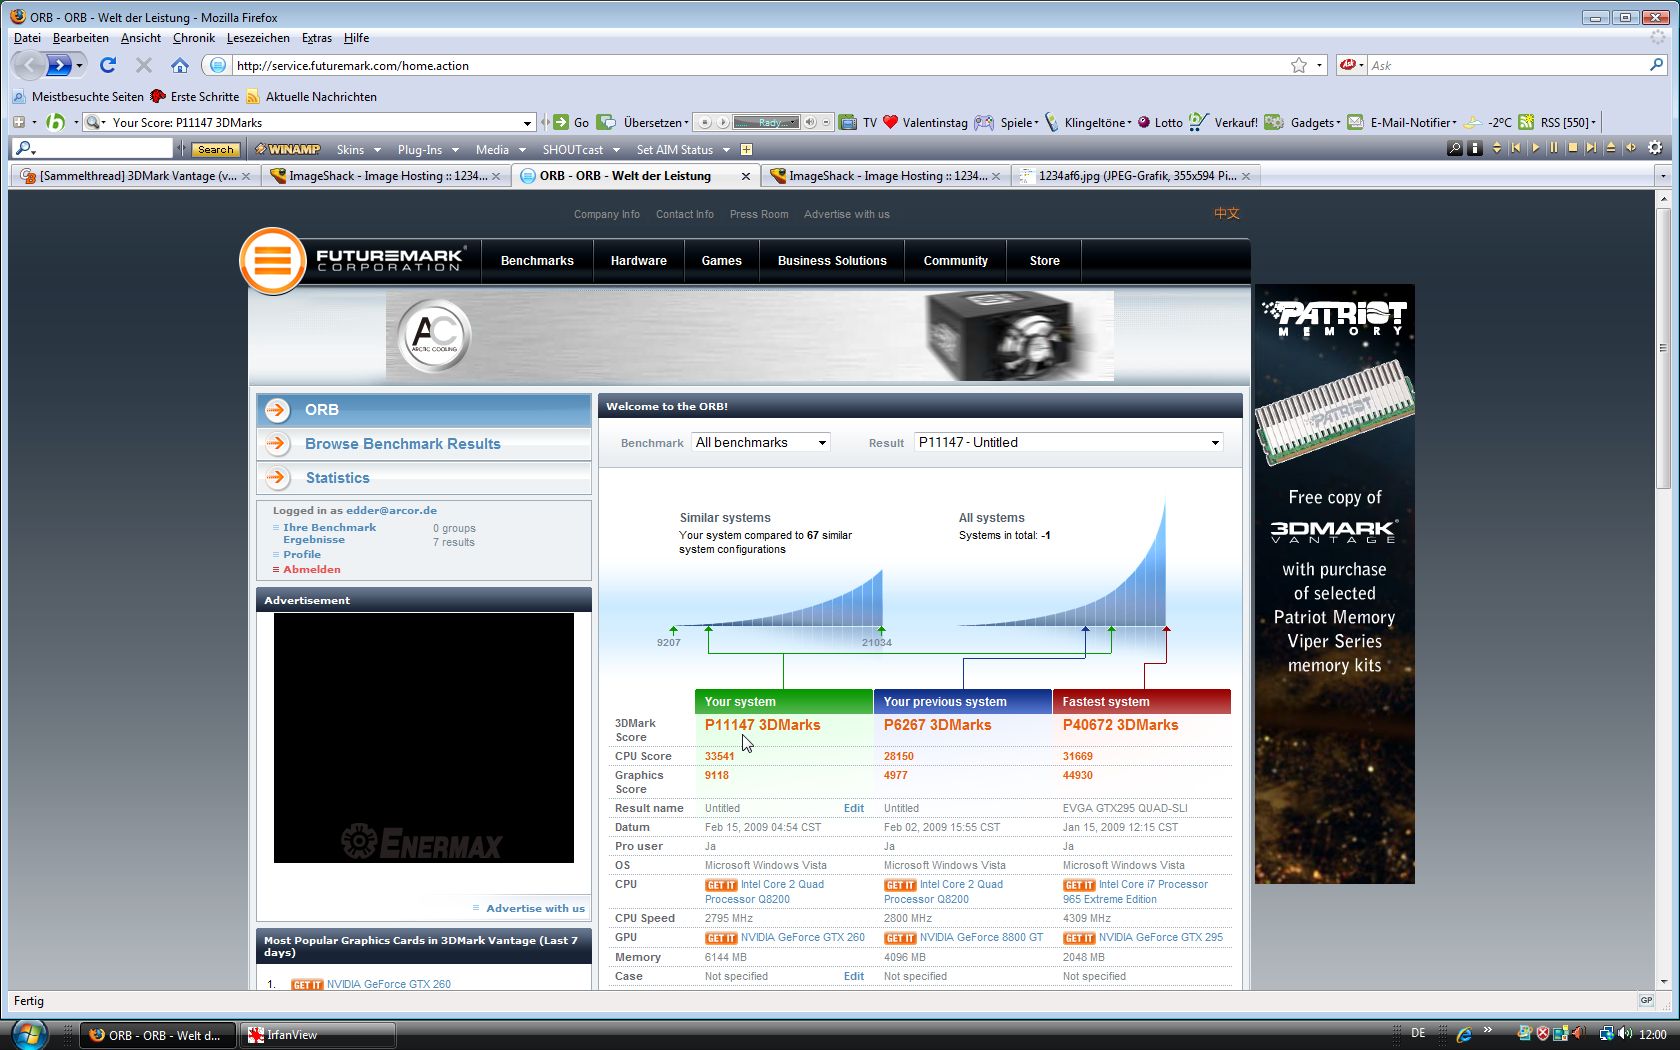
Task: Click the weather -2°C toolbar item
Action: (x=1487, y=122)
